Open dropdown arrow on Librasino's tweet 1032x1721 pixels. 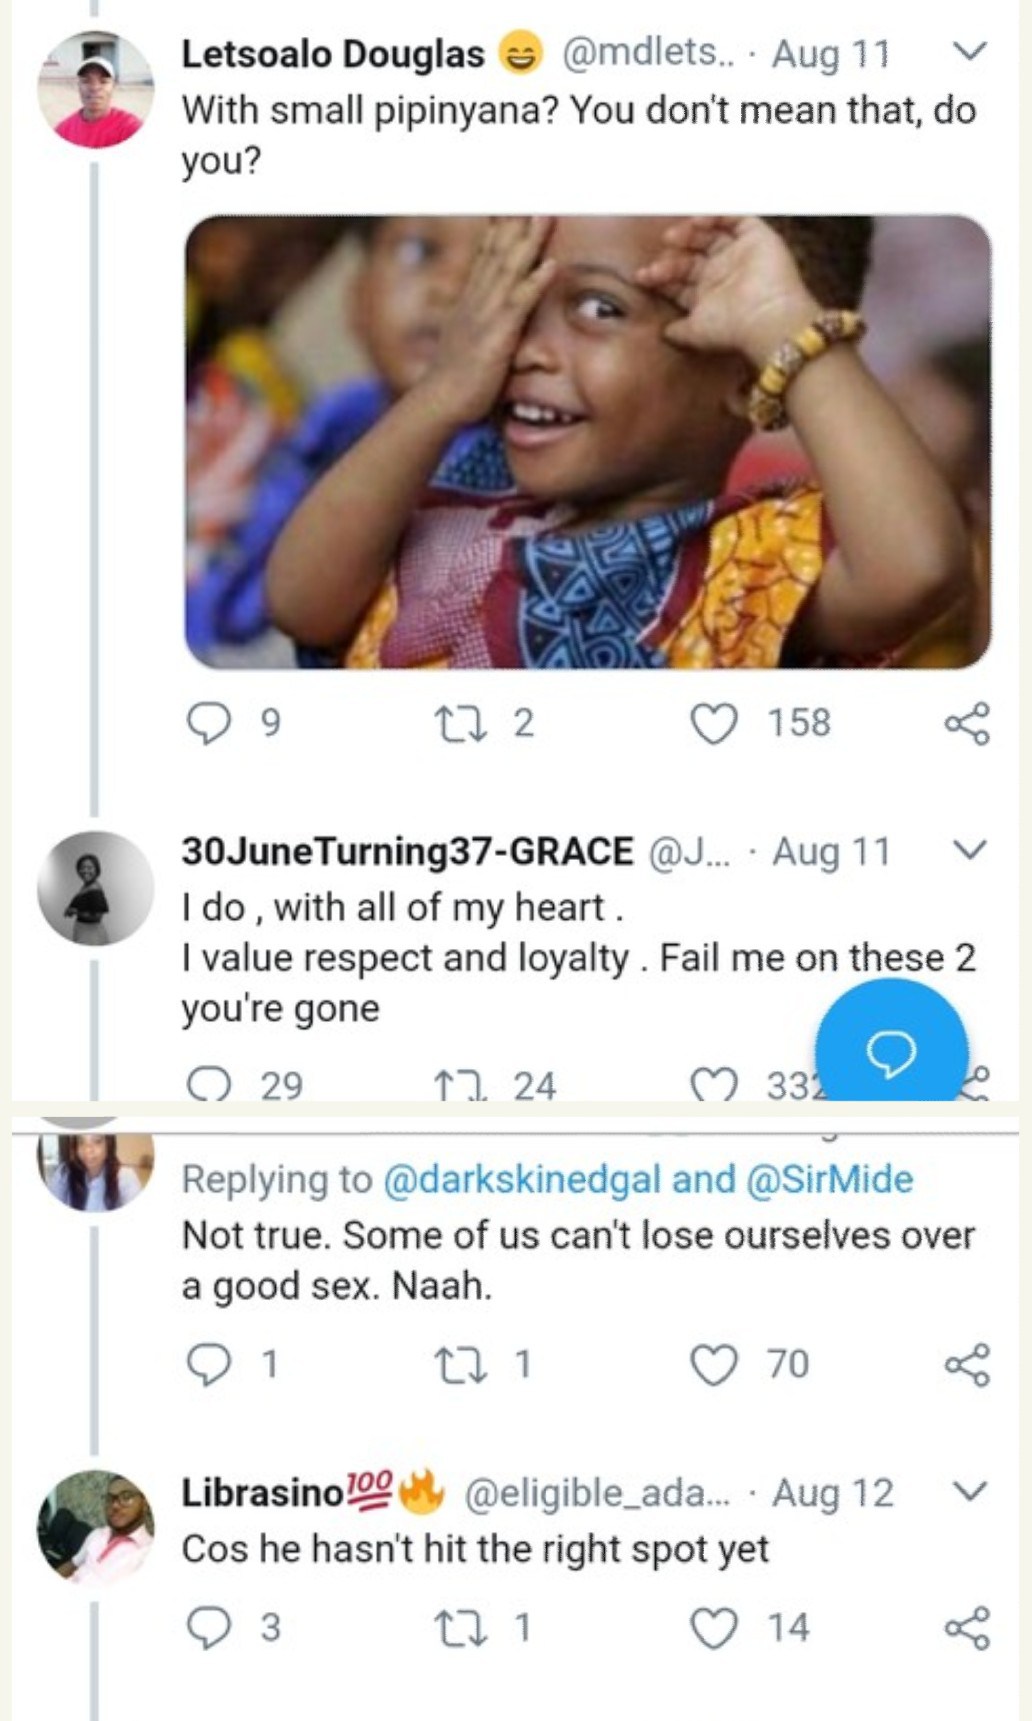click(969, 1491)
